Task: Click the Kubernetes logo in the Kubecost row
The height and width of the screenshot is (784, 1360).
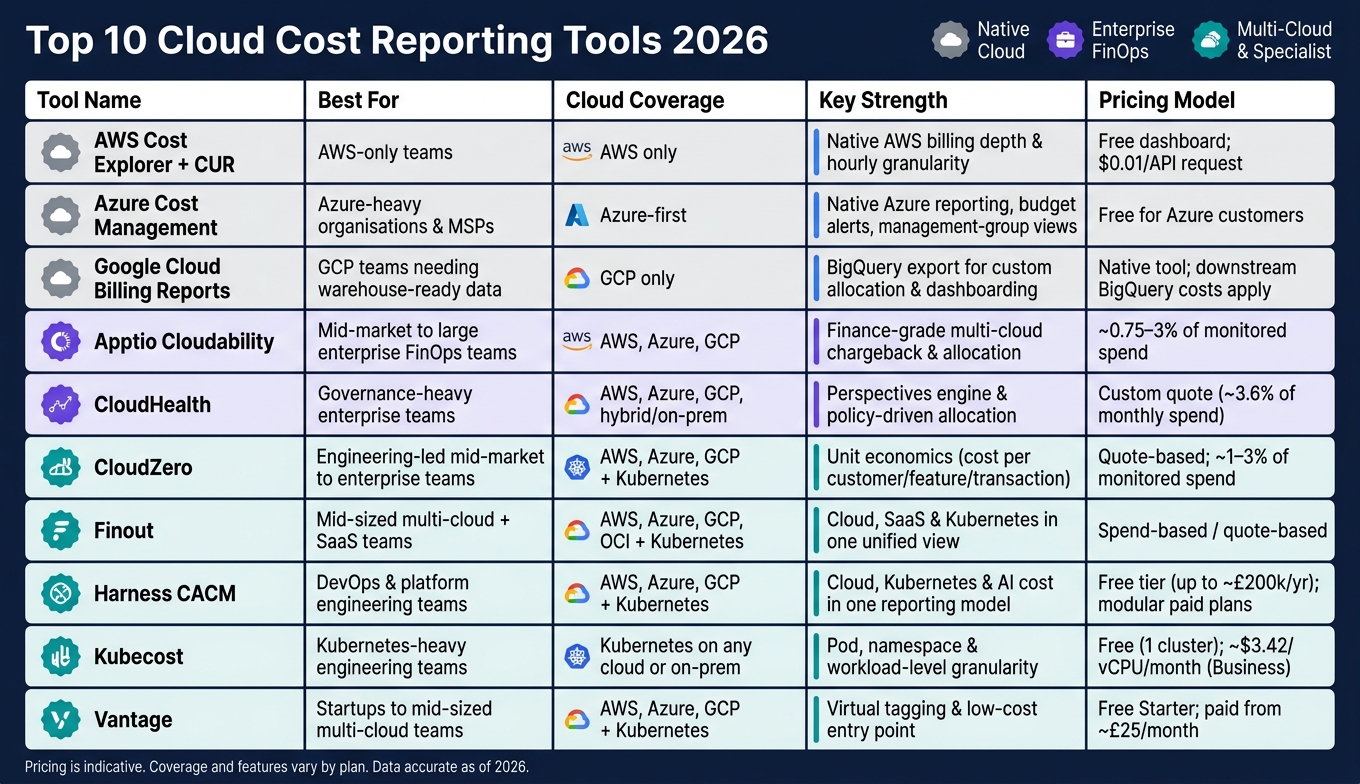Action: point(577,656)
